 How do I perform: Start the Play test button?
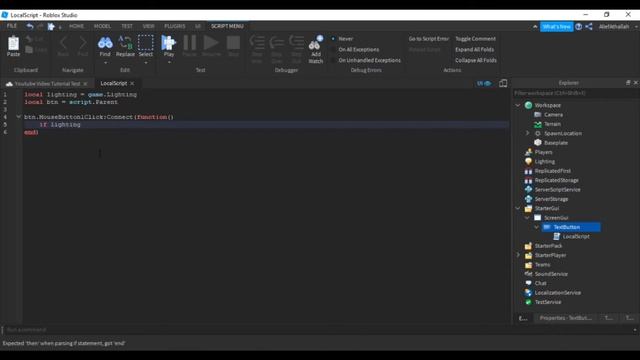click(168, 42)
